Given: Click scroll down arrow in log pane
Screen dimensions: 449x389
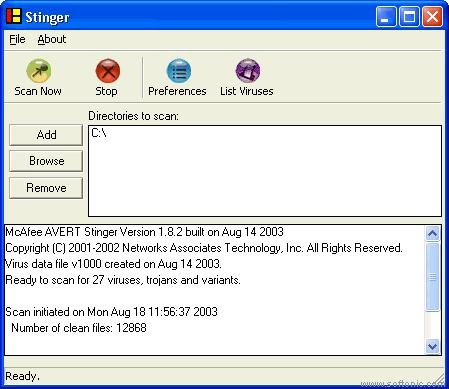Looking at the screenshot, I should [x=432, y=346].
